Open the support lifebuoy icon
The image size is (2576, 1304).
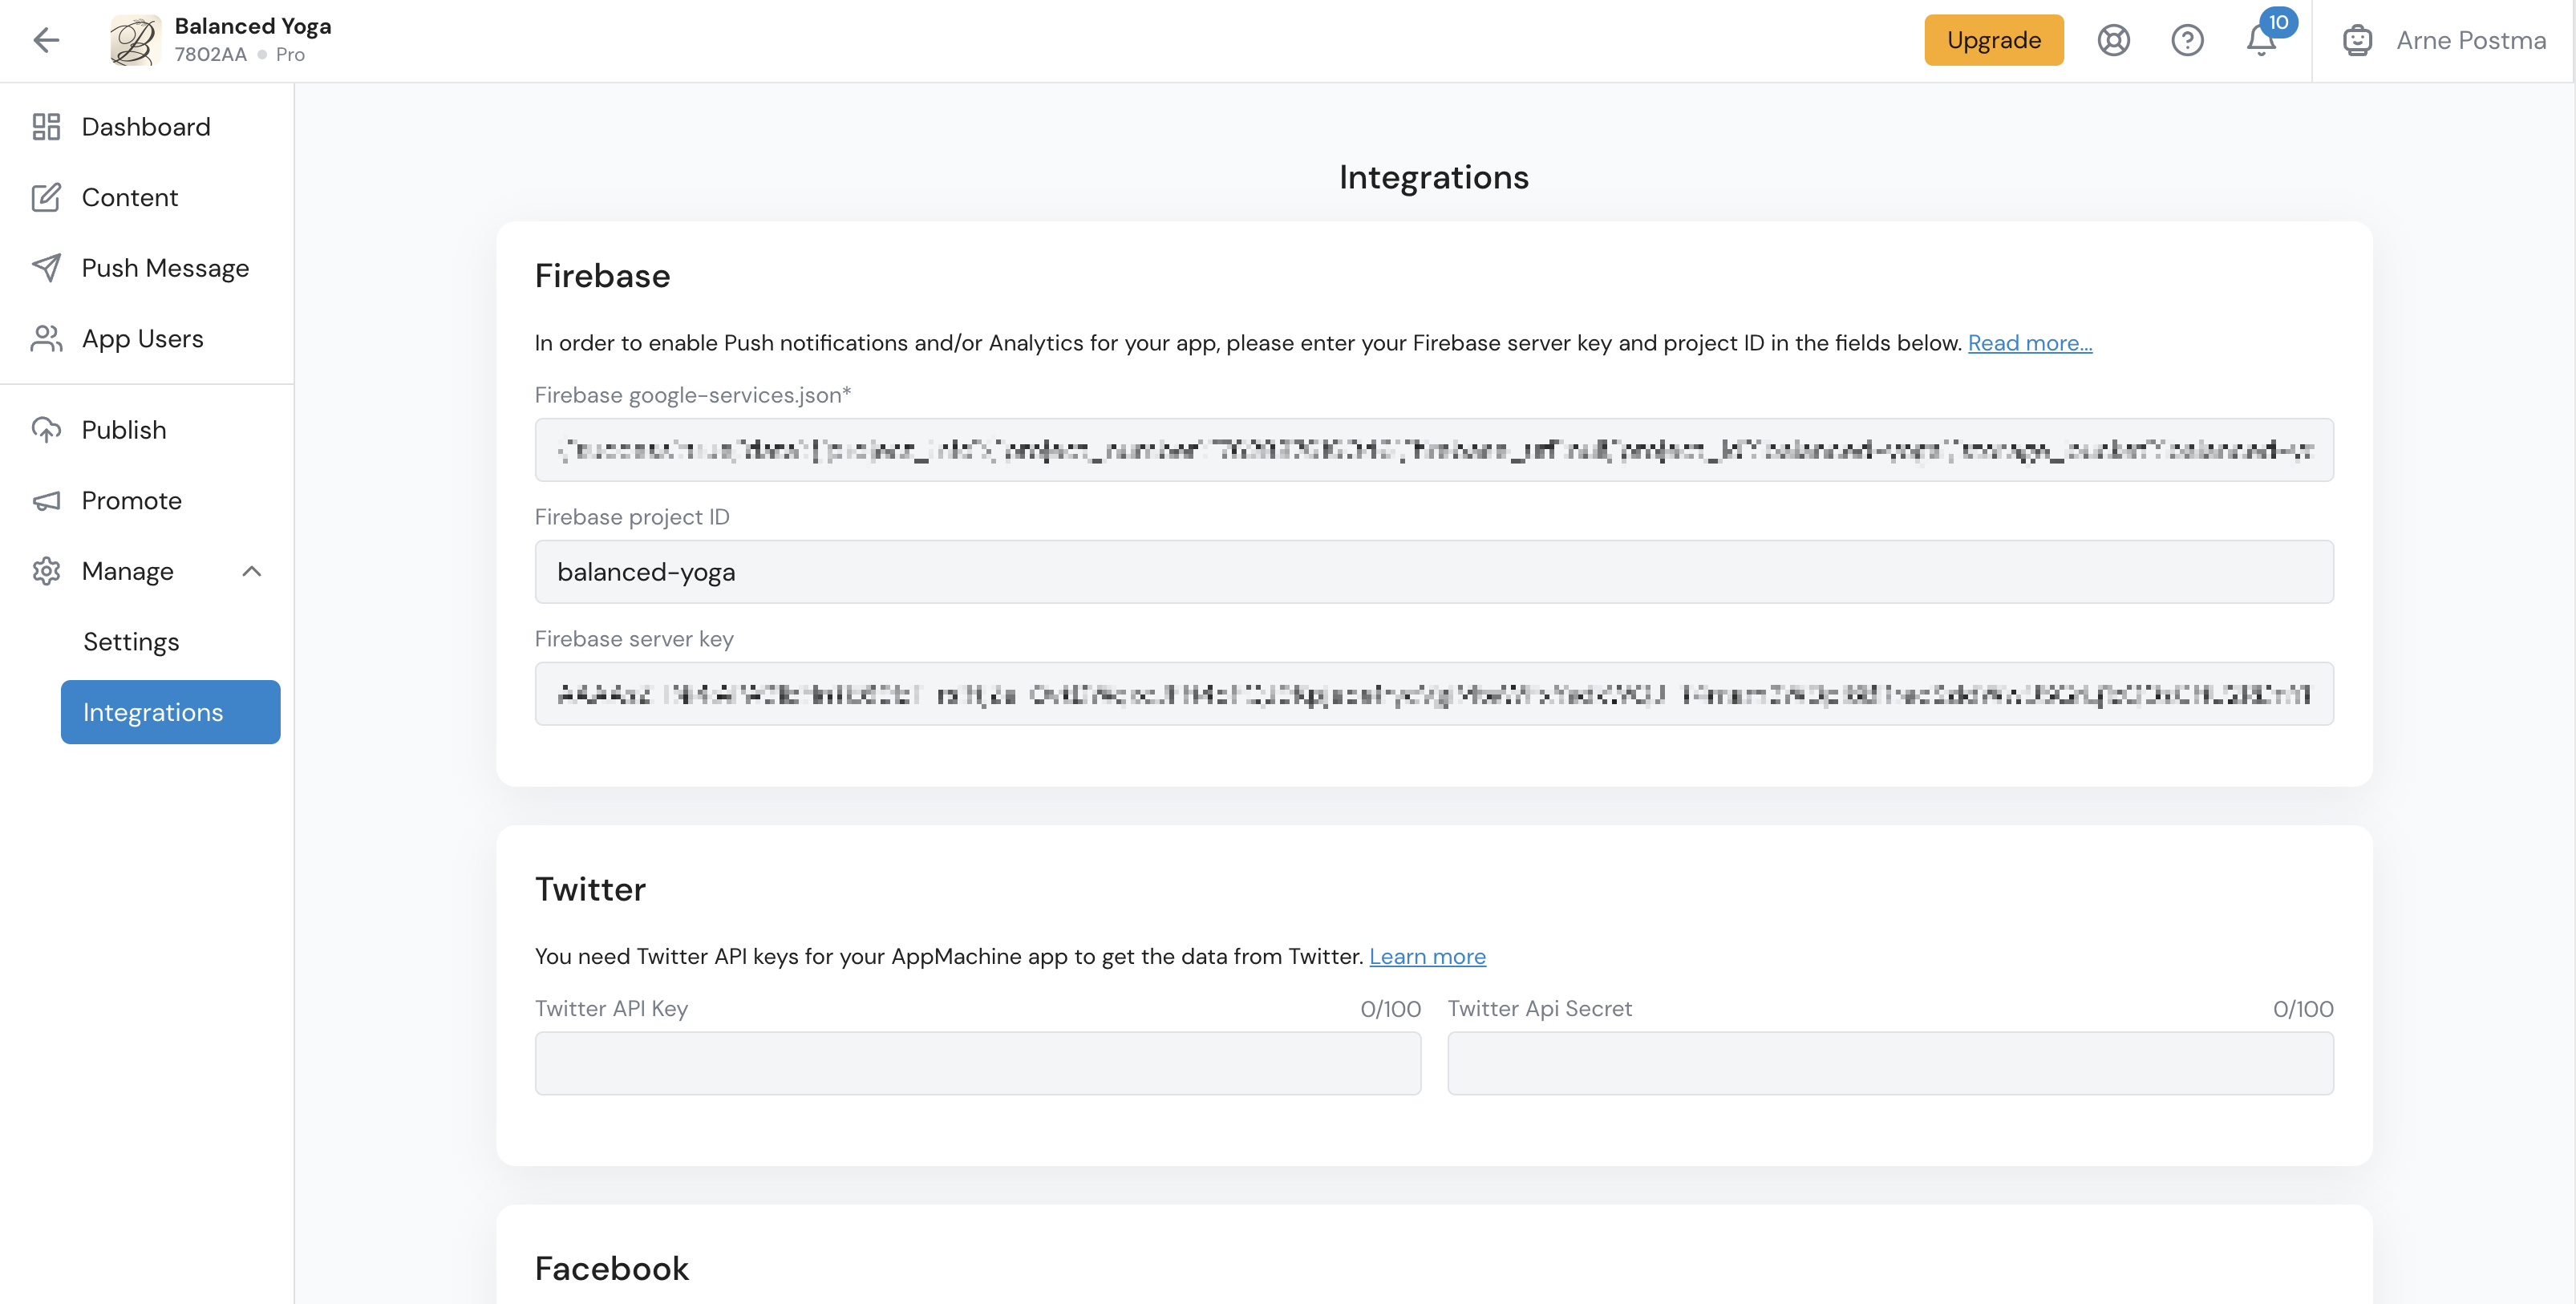click(x=2113, y=40)
